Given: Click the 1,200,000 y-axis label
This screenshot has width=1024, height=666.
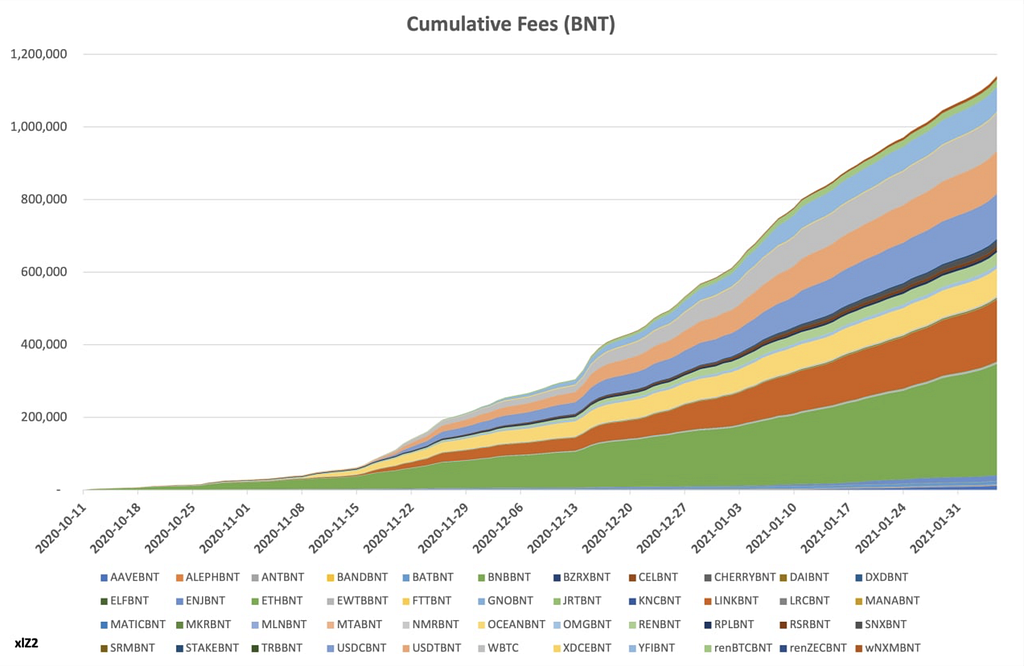Looking at the screenshot, I should coord(39,54).
